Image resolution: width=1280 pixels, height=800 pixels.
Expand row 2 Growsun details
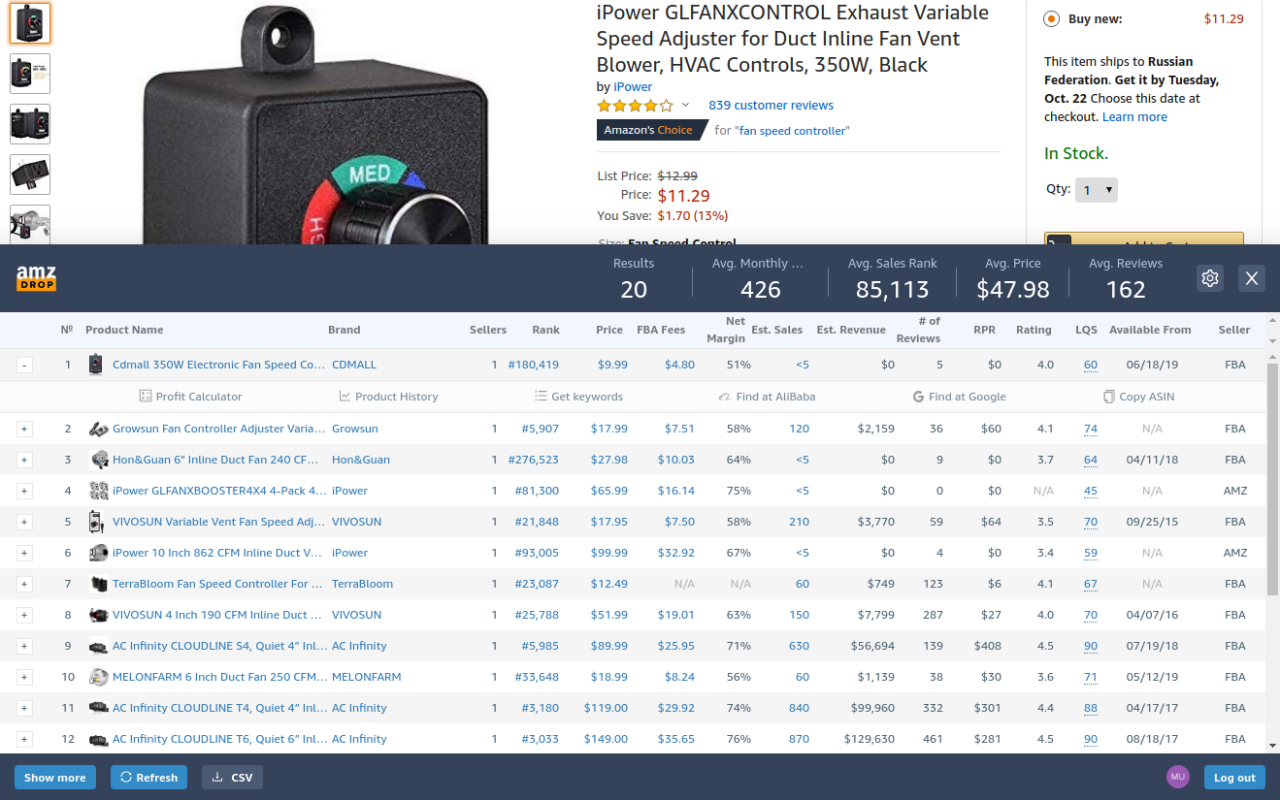tap(25, 429)
